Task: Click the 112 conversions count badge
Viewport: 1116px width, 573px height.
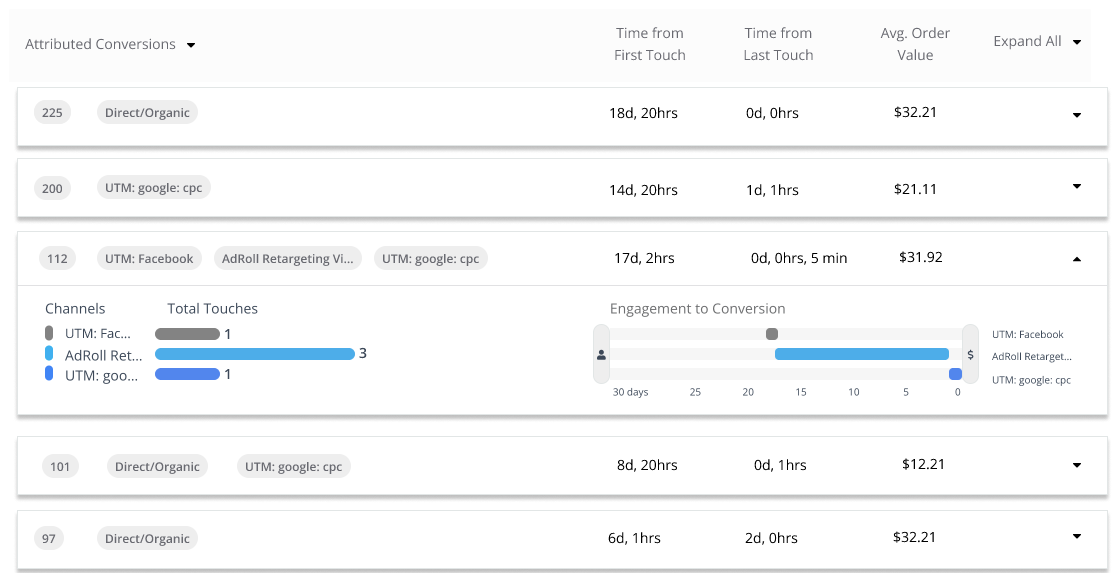Action: (58, 259)
